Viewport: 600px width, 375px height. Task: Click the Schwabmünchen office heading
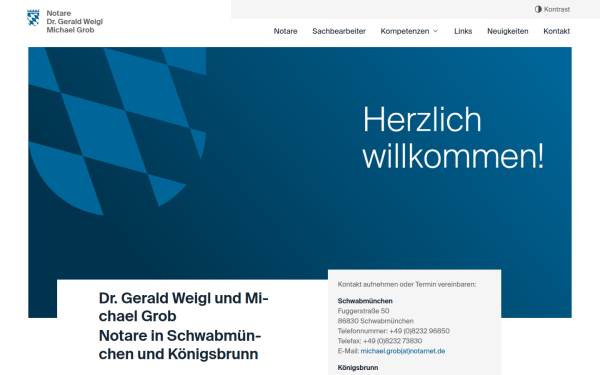[365, 301]
